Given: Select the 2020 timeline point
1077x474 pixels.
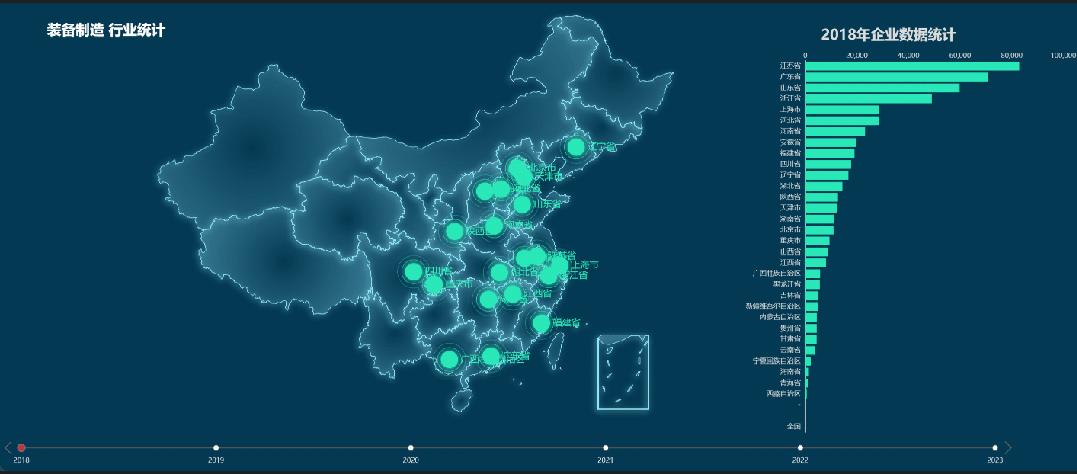Looking at the screenshot, I should point(411,447).
